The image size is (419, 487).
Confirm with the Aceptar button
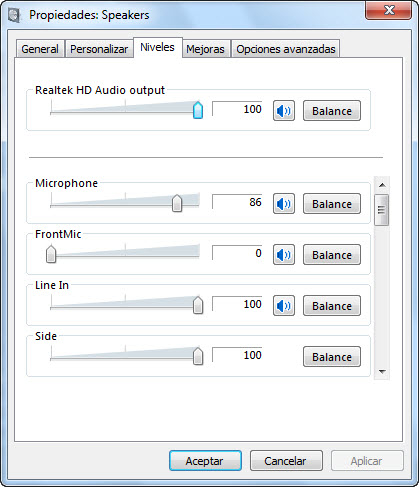click(x=205, y=461)
